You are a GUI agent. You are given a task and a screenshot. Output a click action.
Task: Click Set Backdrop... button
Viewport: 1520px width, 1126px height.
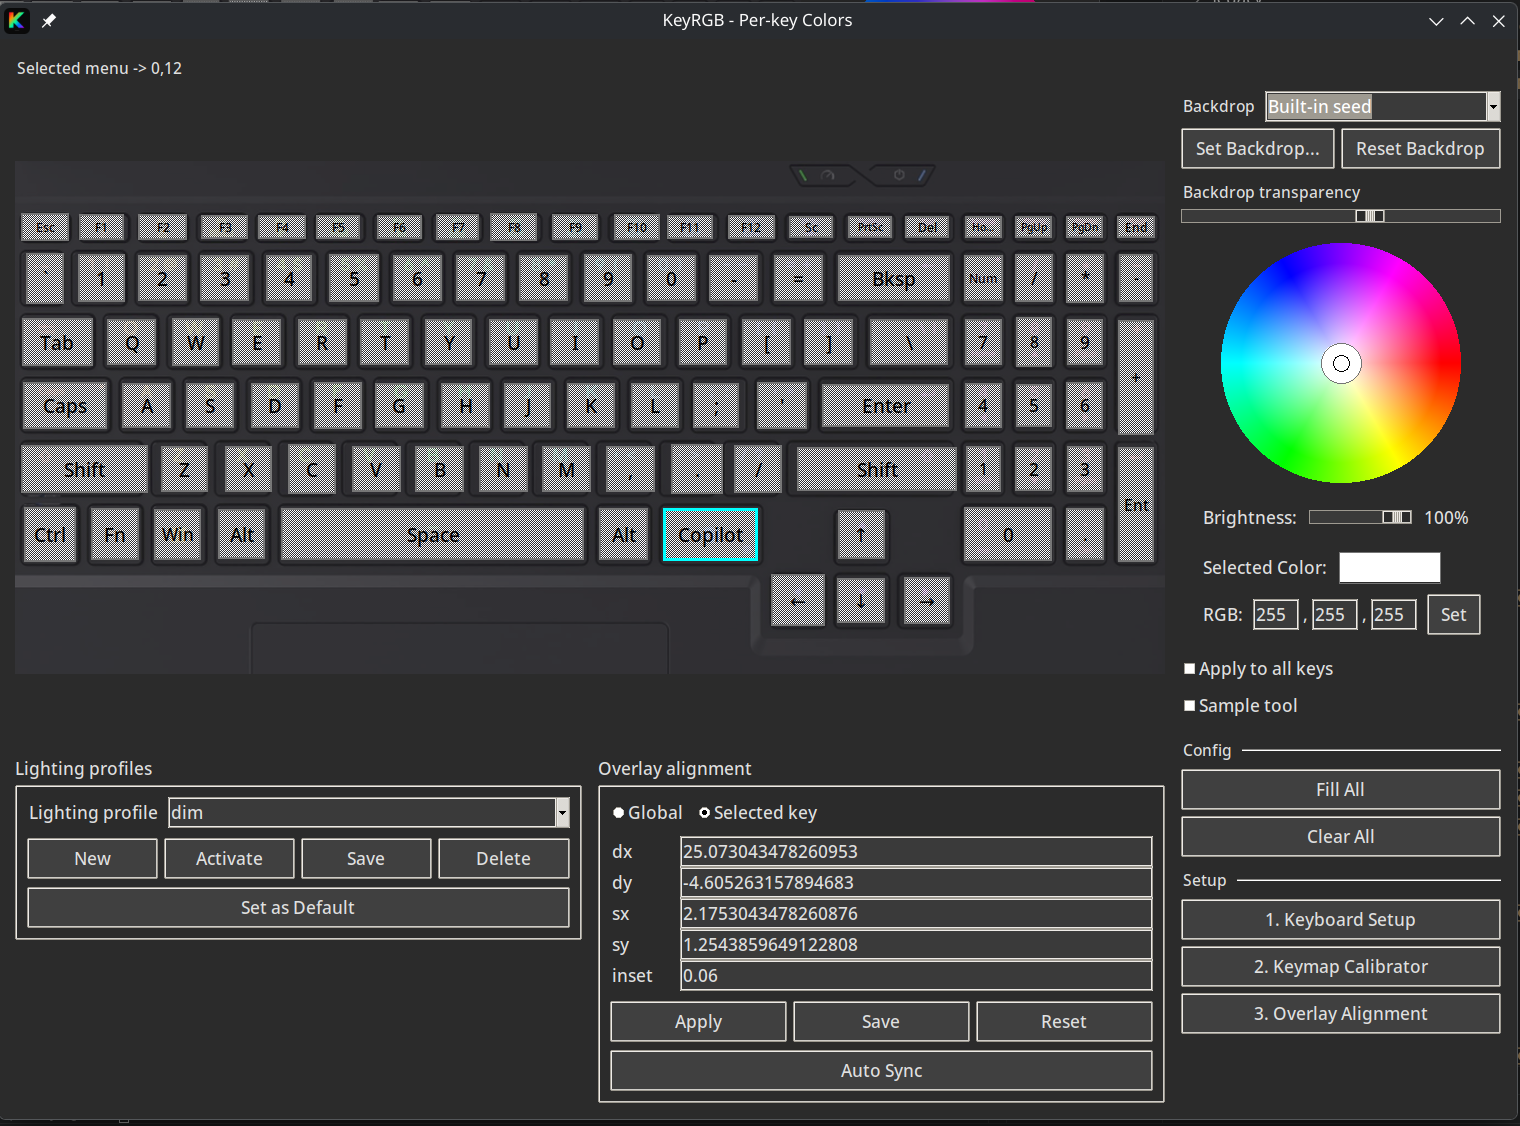point(1258,149)
